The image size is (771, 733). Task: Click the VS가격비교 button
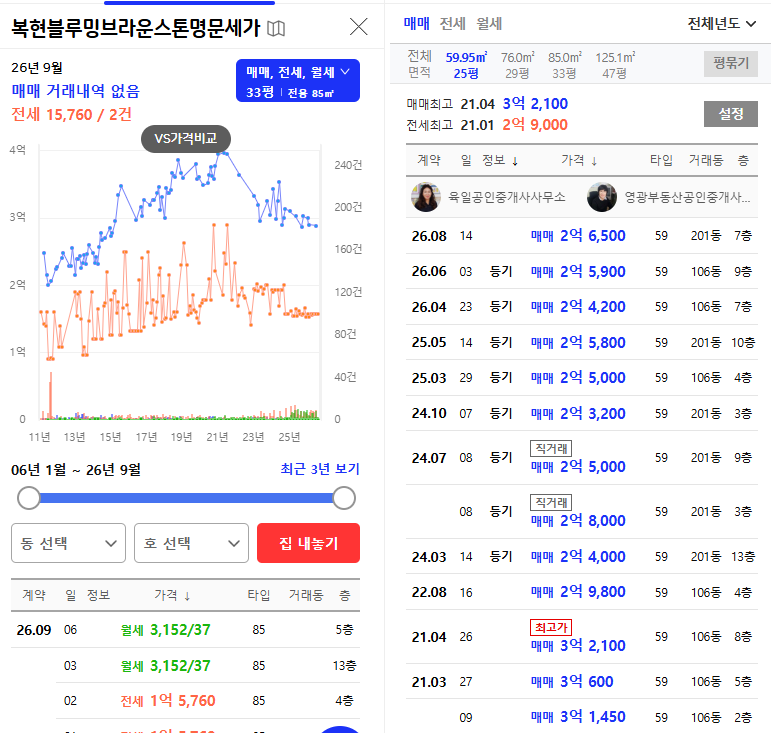(x=186, y=139)
